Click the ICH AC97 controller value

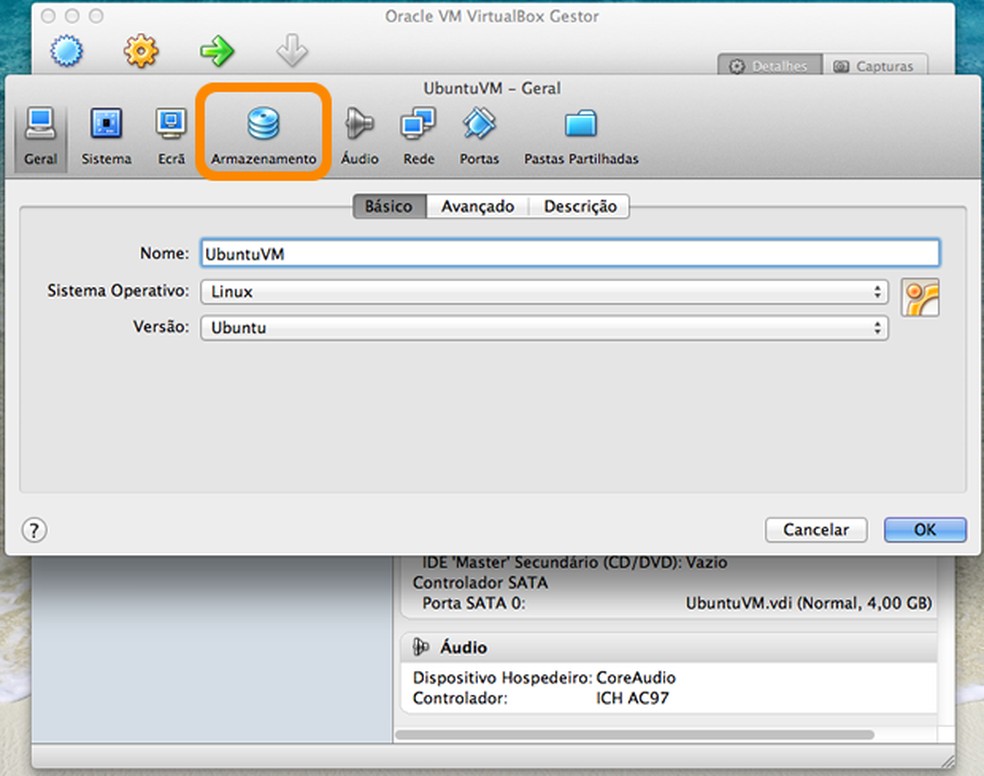(632, 698)
